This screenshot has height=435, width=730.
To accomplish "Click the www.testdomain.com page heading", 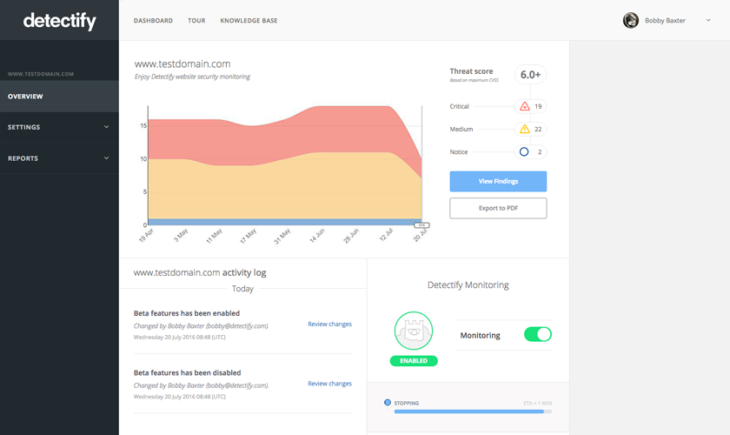I will [x=182, y=64].
